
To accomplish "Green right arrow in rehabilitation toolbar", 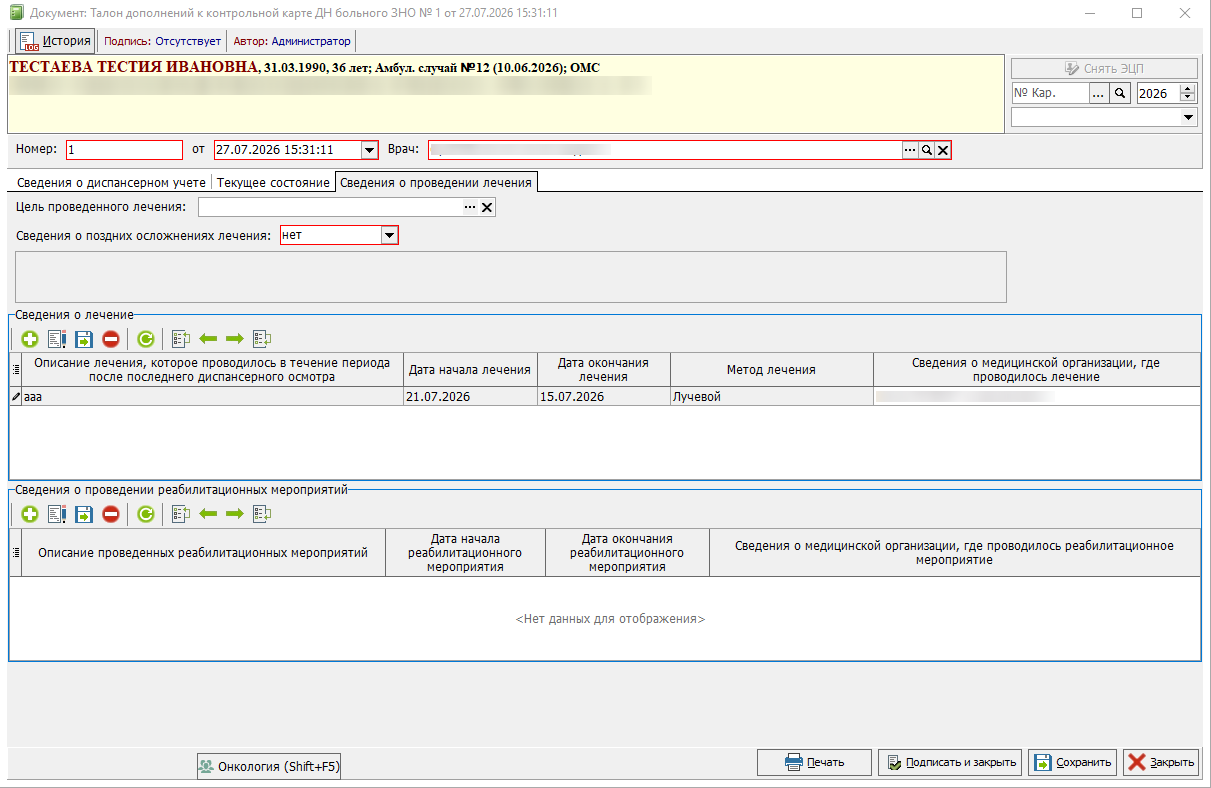I will pyautogui.click(x=235, y=514).
